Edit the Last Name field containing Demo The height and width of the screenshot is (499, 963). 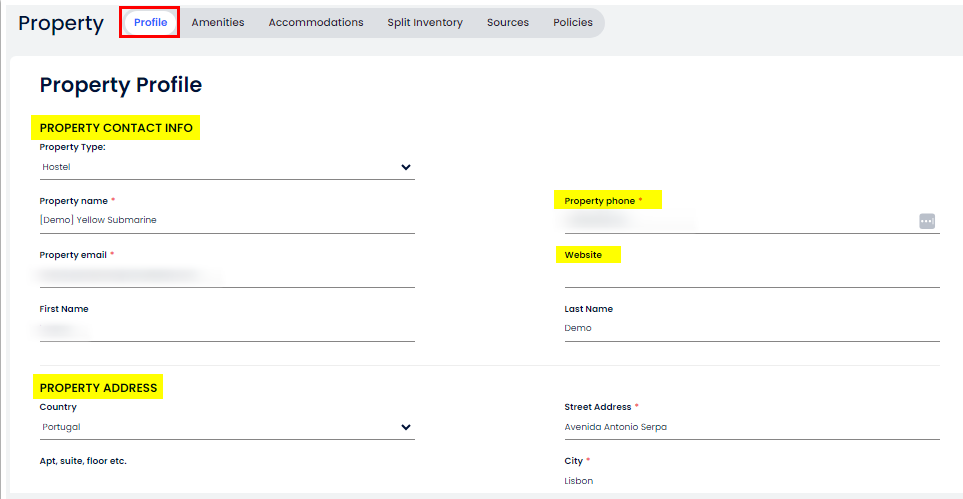(x=751, y=328)
